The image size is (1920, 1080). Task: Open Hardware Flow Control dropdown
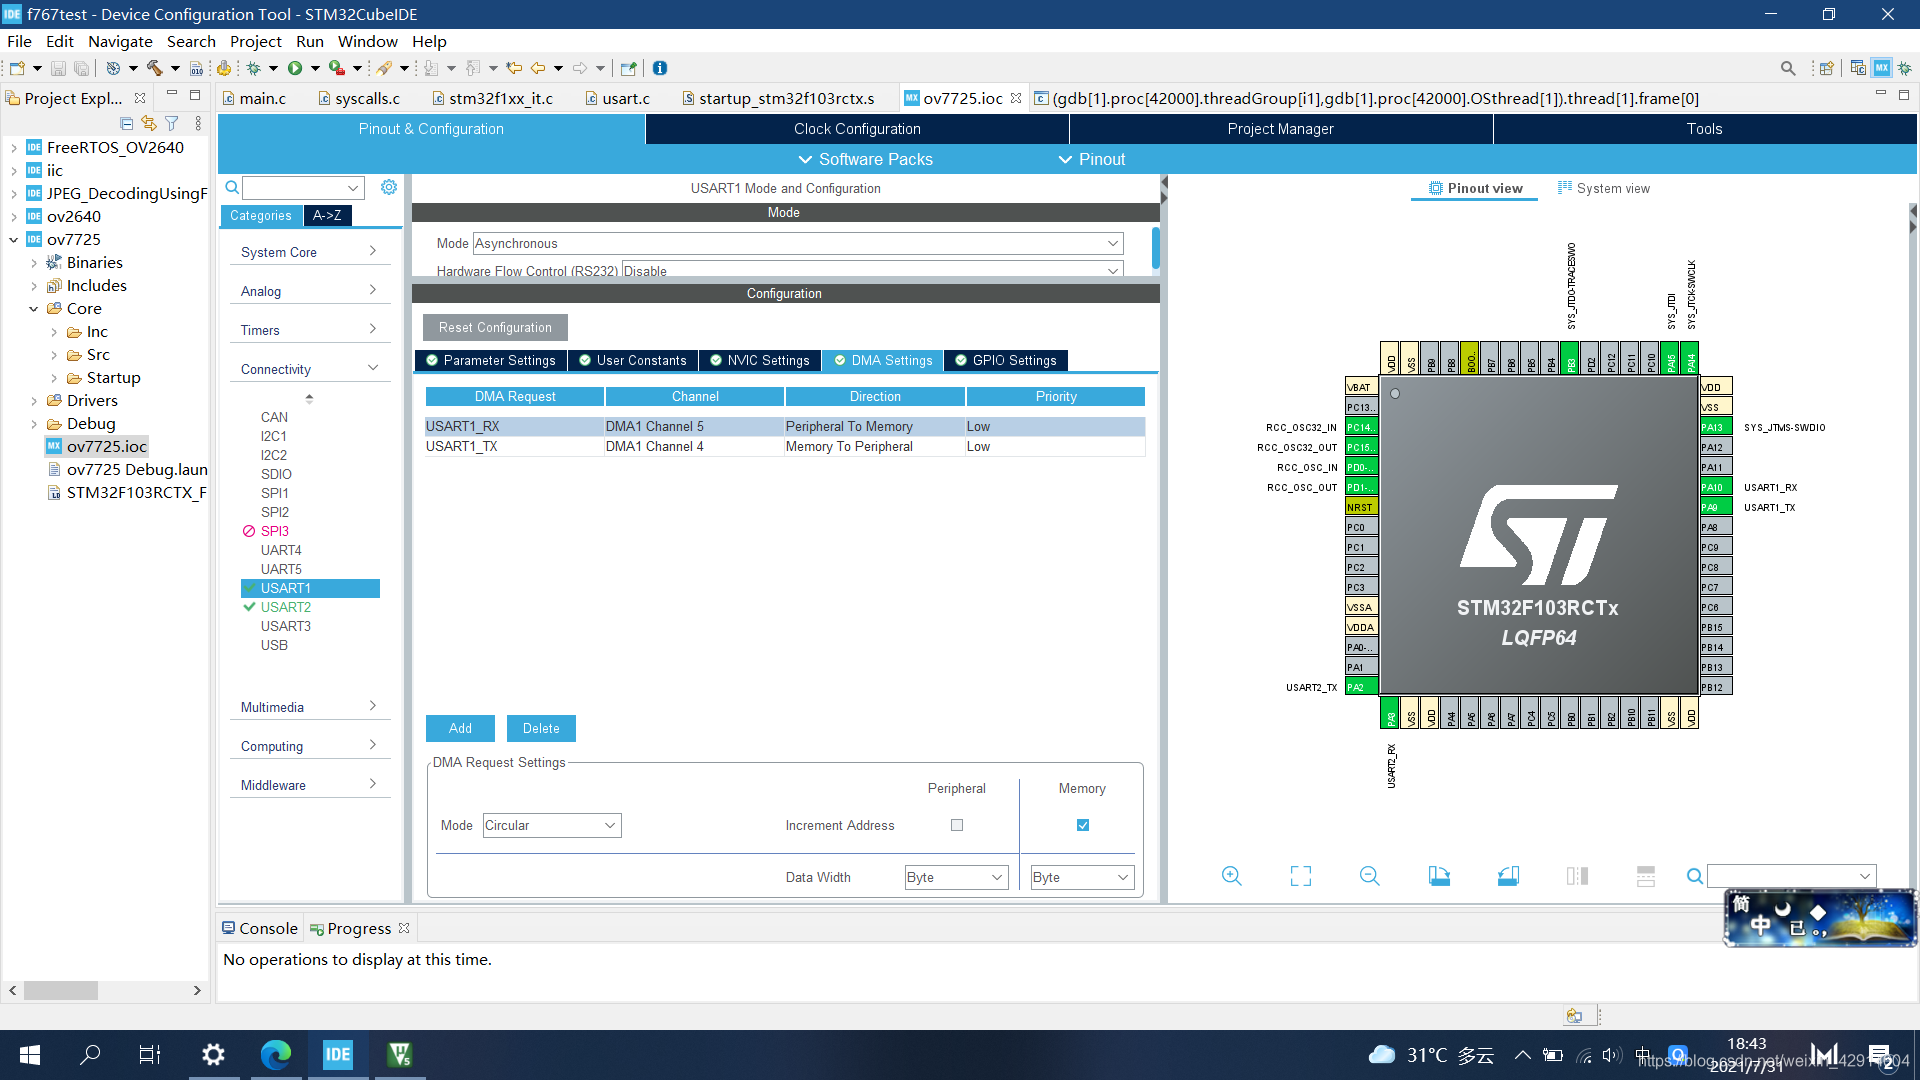(872, 270)
